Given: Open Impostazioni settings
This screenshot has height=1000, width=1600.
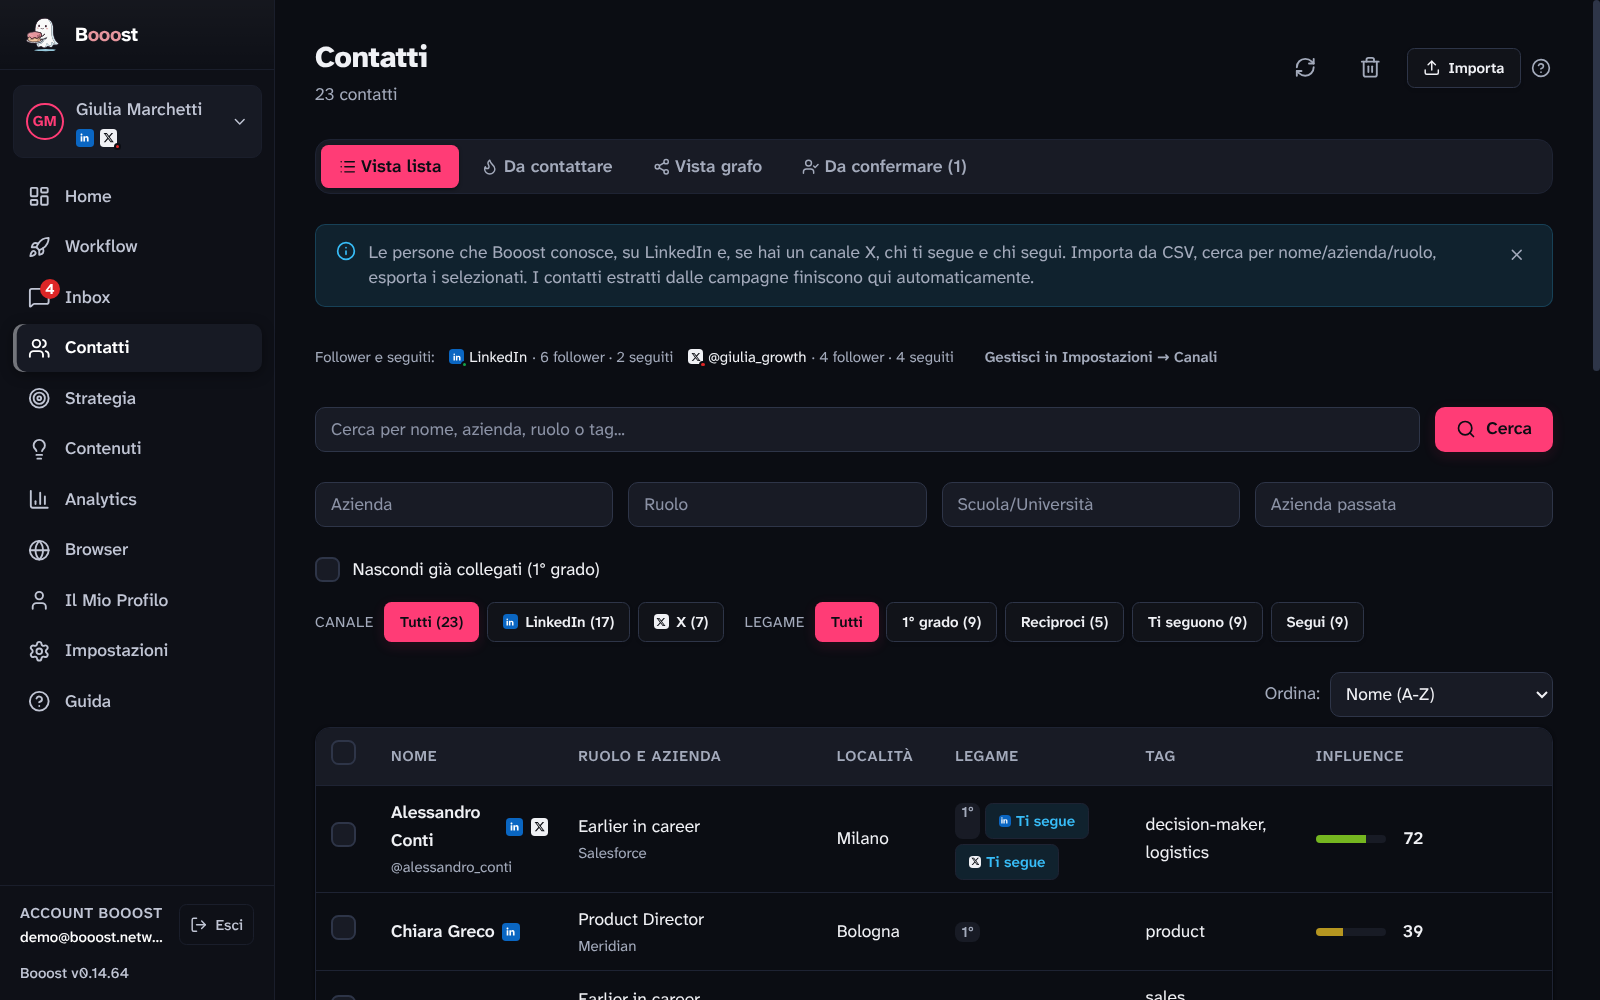Looking at the screenshot, I should [138, 650].
